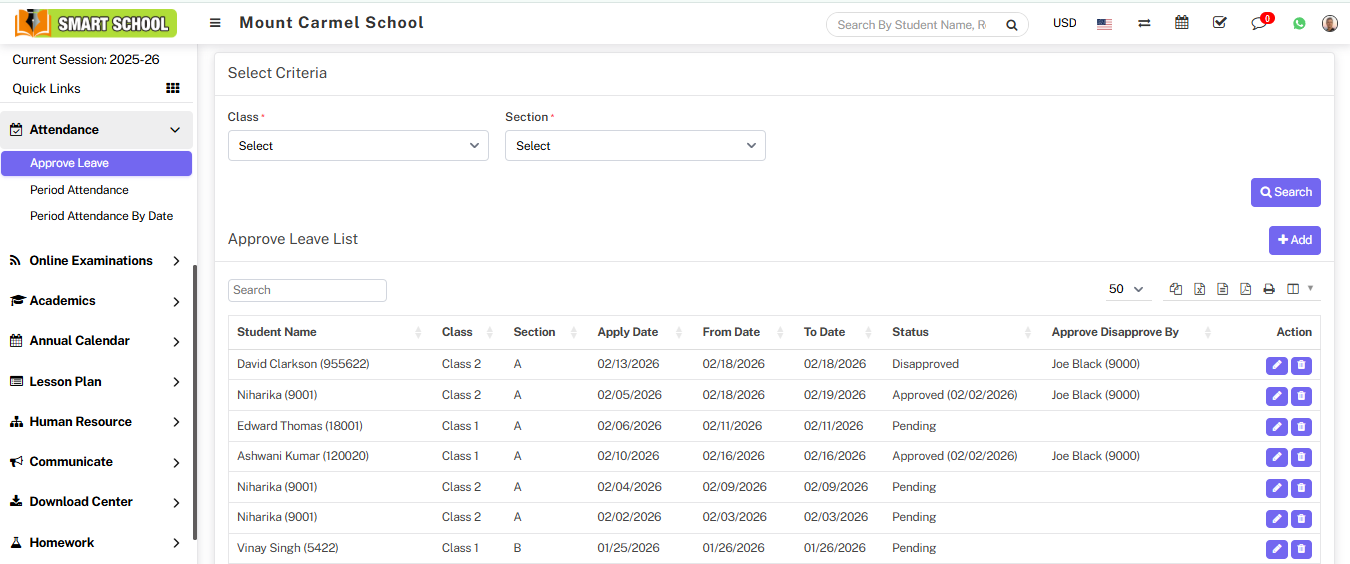The height and width of the screenshot is (564, 1350).
Task: Open the calendar icon in top bar
Action: (1182, 23)
